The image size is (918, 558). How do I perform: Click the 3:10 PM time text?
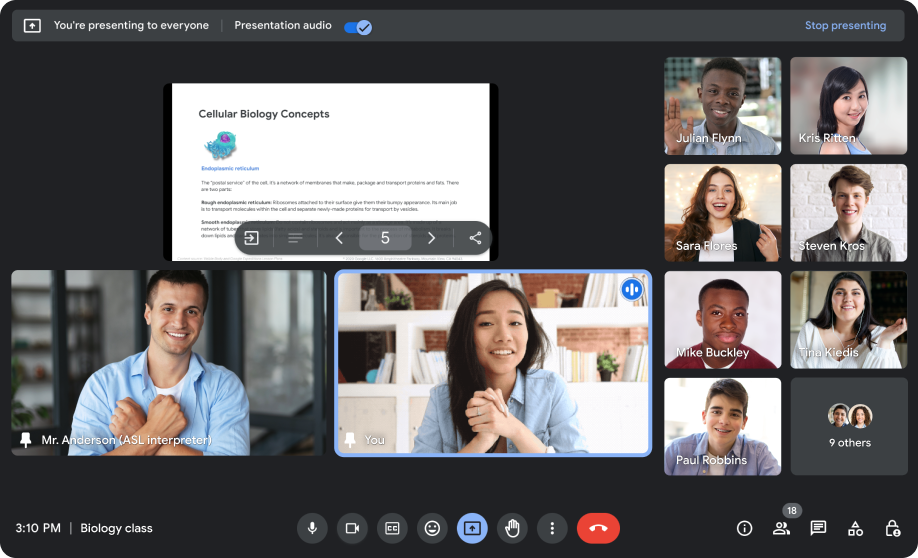pyautogui.click(x=38, y=528)
